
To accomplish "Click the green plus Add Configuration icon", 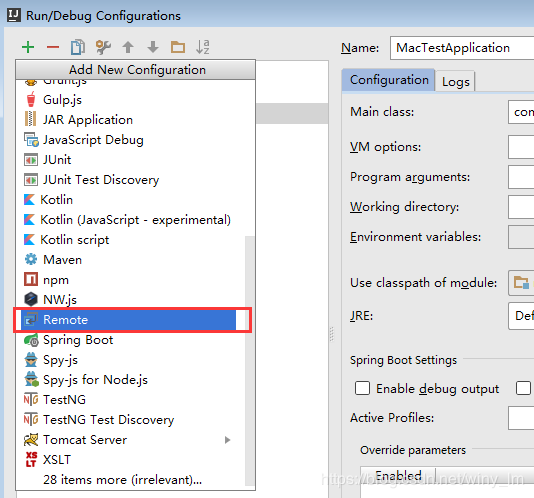I will click(28, 47).
